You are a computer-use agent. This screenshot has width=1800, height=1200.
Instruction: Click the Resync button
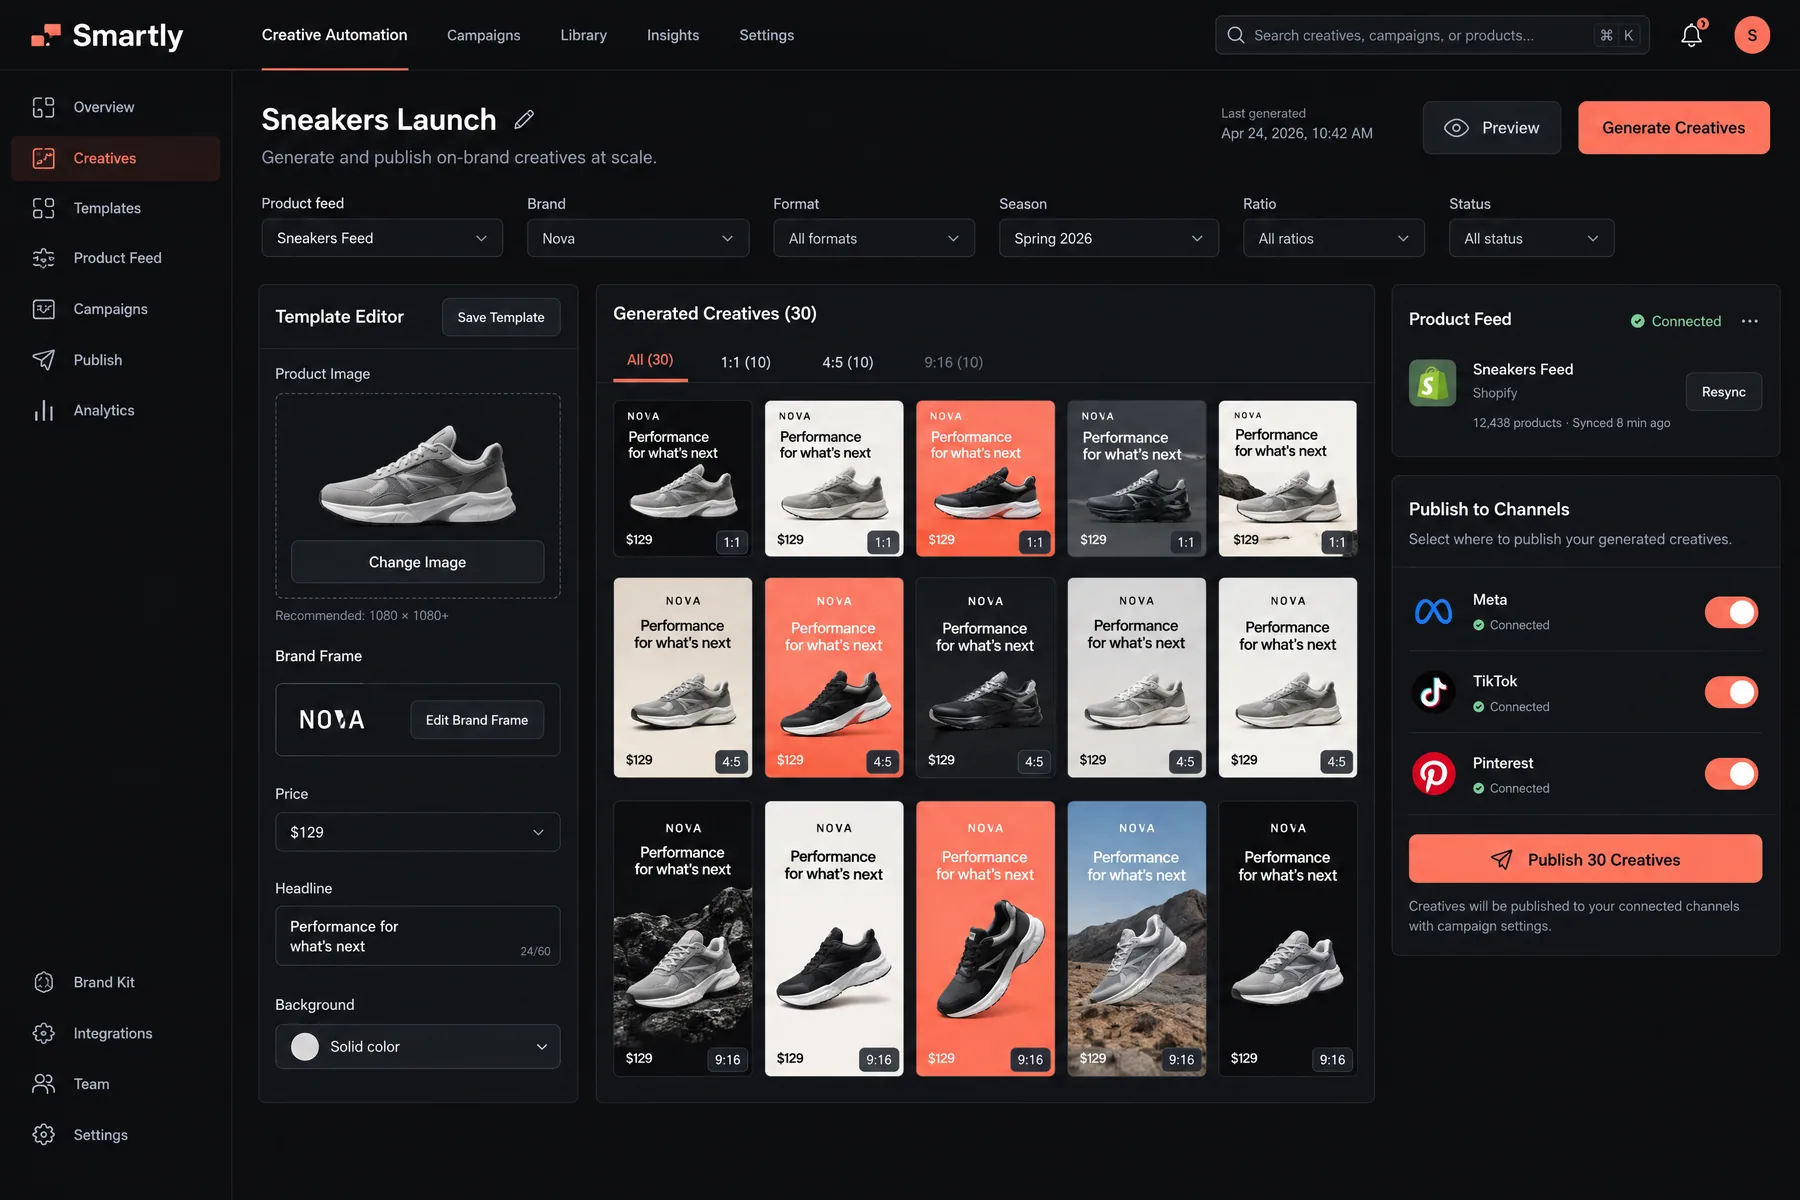coord(1723,392)
